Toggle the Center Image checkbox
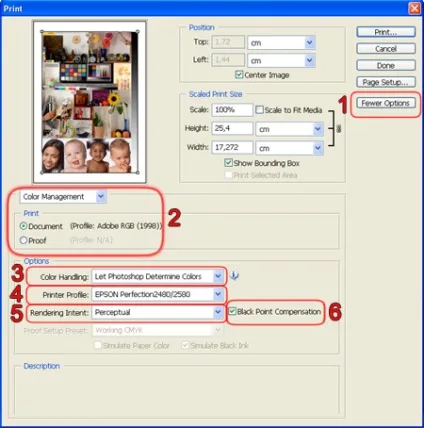Viewport: 424px width, 428px height. 239,75
